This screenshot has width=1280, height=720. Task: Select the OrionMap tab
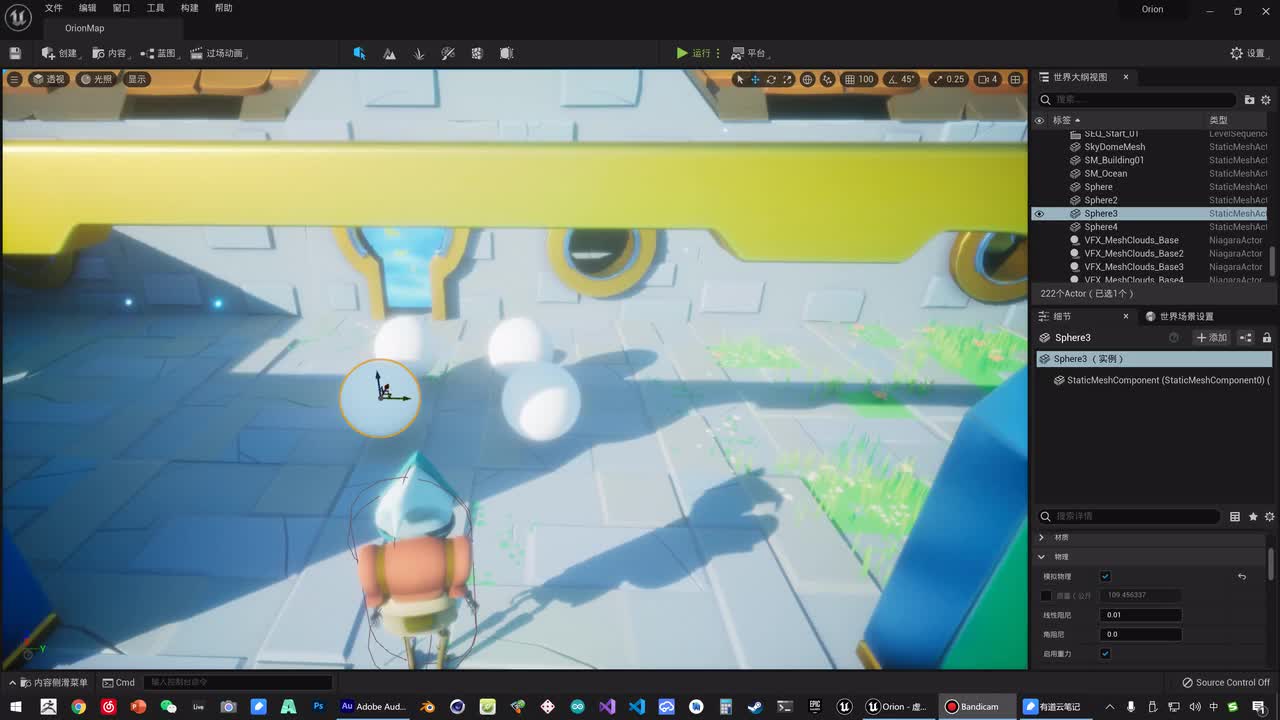click(85, 28)
